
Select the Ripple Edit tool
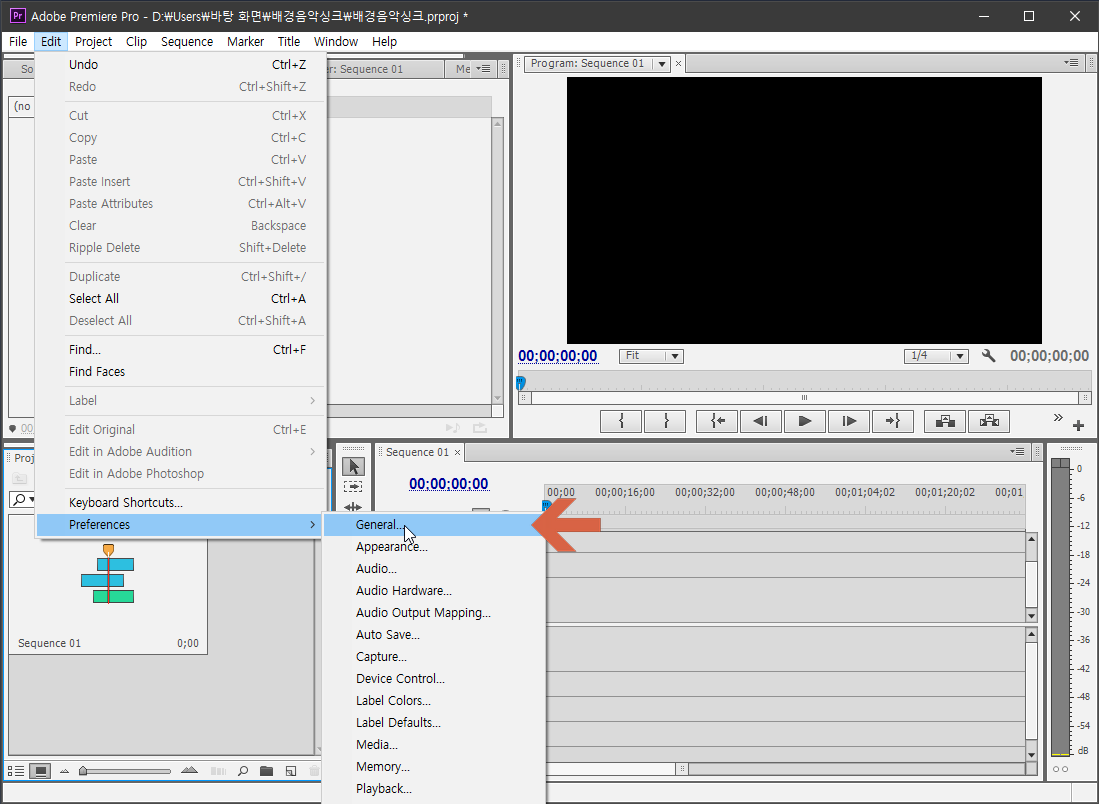353,507
